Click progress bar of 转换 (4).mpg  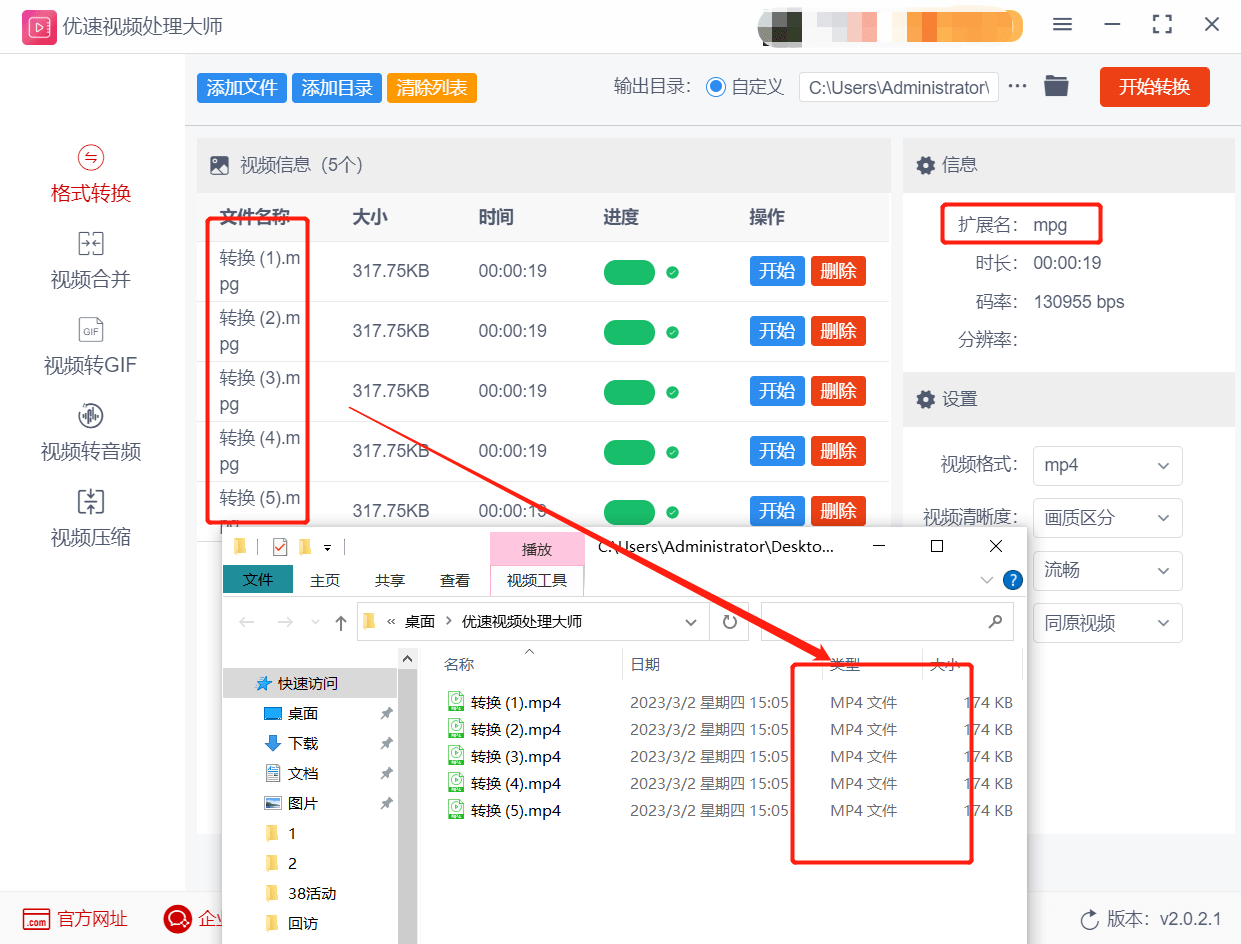629,452
